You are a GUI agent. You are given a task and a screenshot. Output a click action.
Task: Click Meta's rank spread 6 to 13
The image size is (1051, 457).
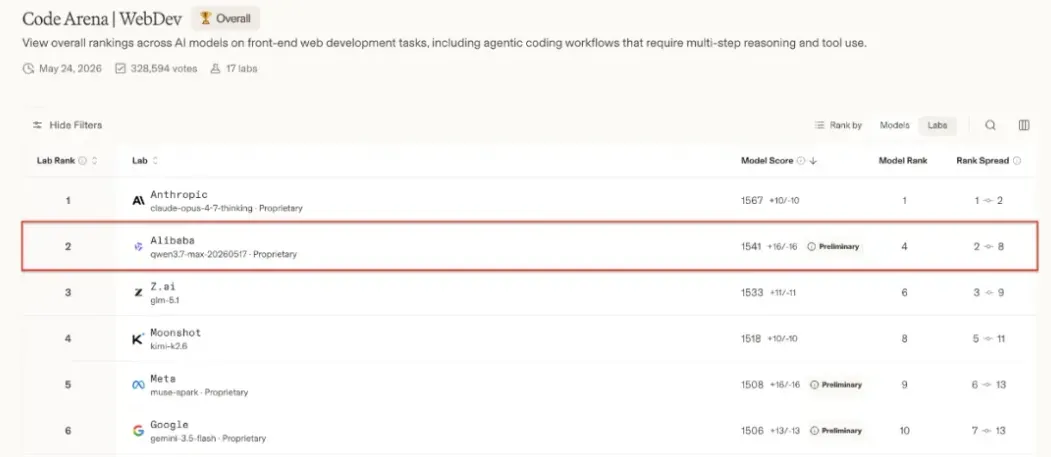coord(989,385)
